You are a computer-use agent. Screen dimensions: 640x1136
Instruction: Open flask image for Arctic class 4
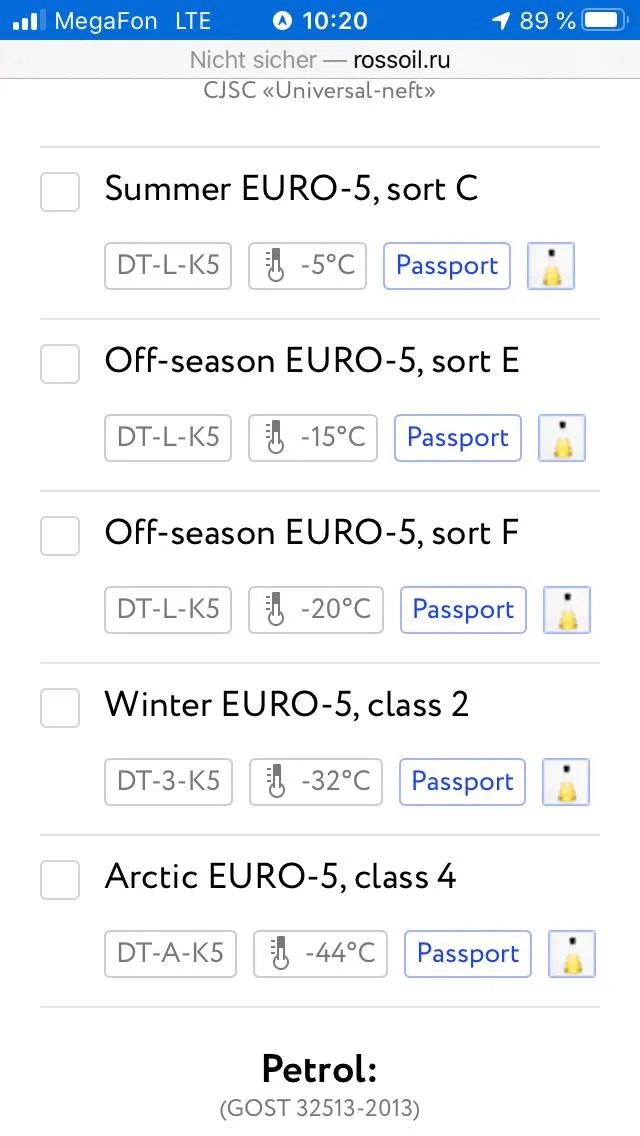tap(572, 954)
